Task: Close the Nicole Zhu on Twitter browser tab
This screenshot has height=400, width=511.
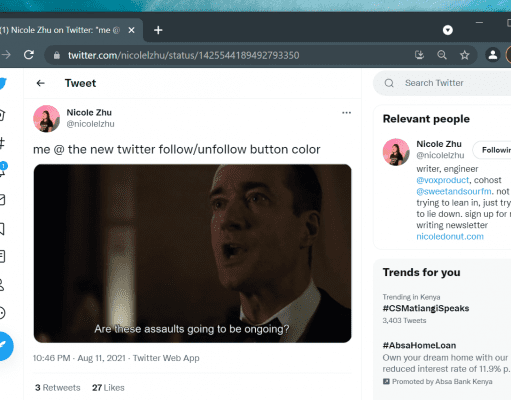Action: (x=131, y=30)
